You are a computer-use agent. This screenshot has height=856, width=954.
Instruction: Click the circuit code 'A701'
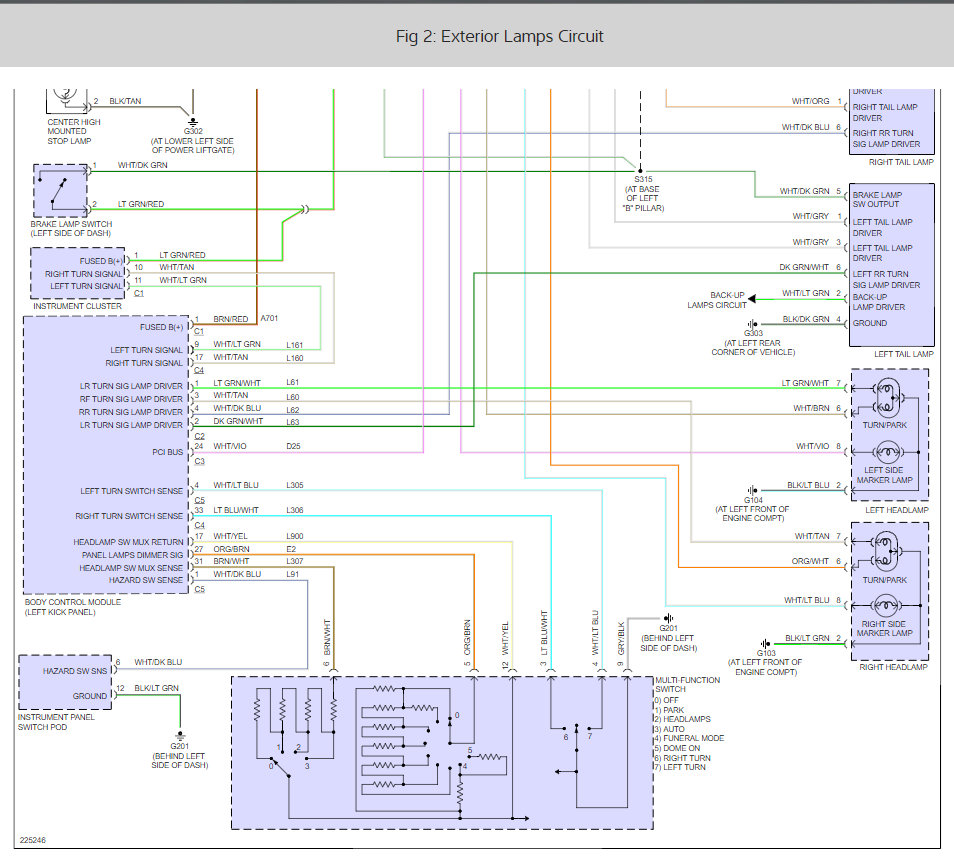[270, 318]
